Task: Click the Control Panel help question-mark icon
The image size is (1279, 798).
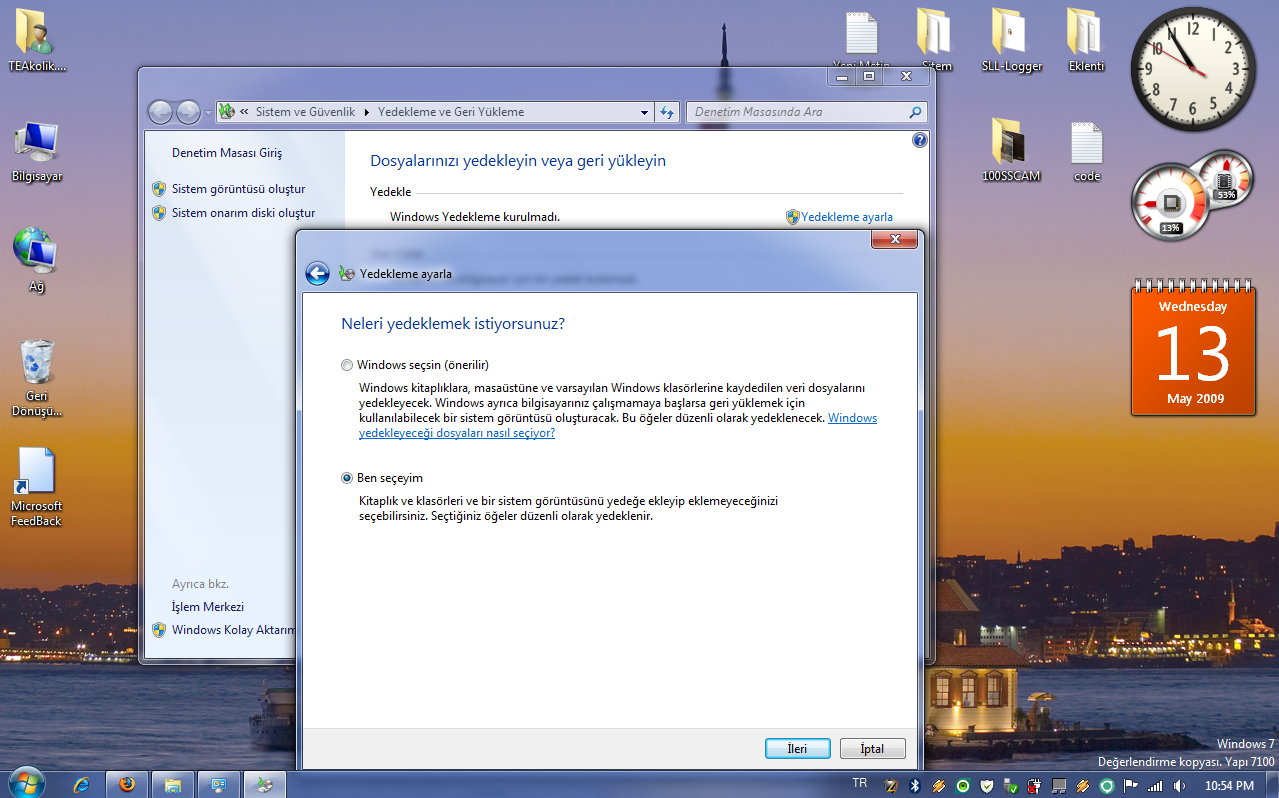Action: 920,140
